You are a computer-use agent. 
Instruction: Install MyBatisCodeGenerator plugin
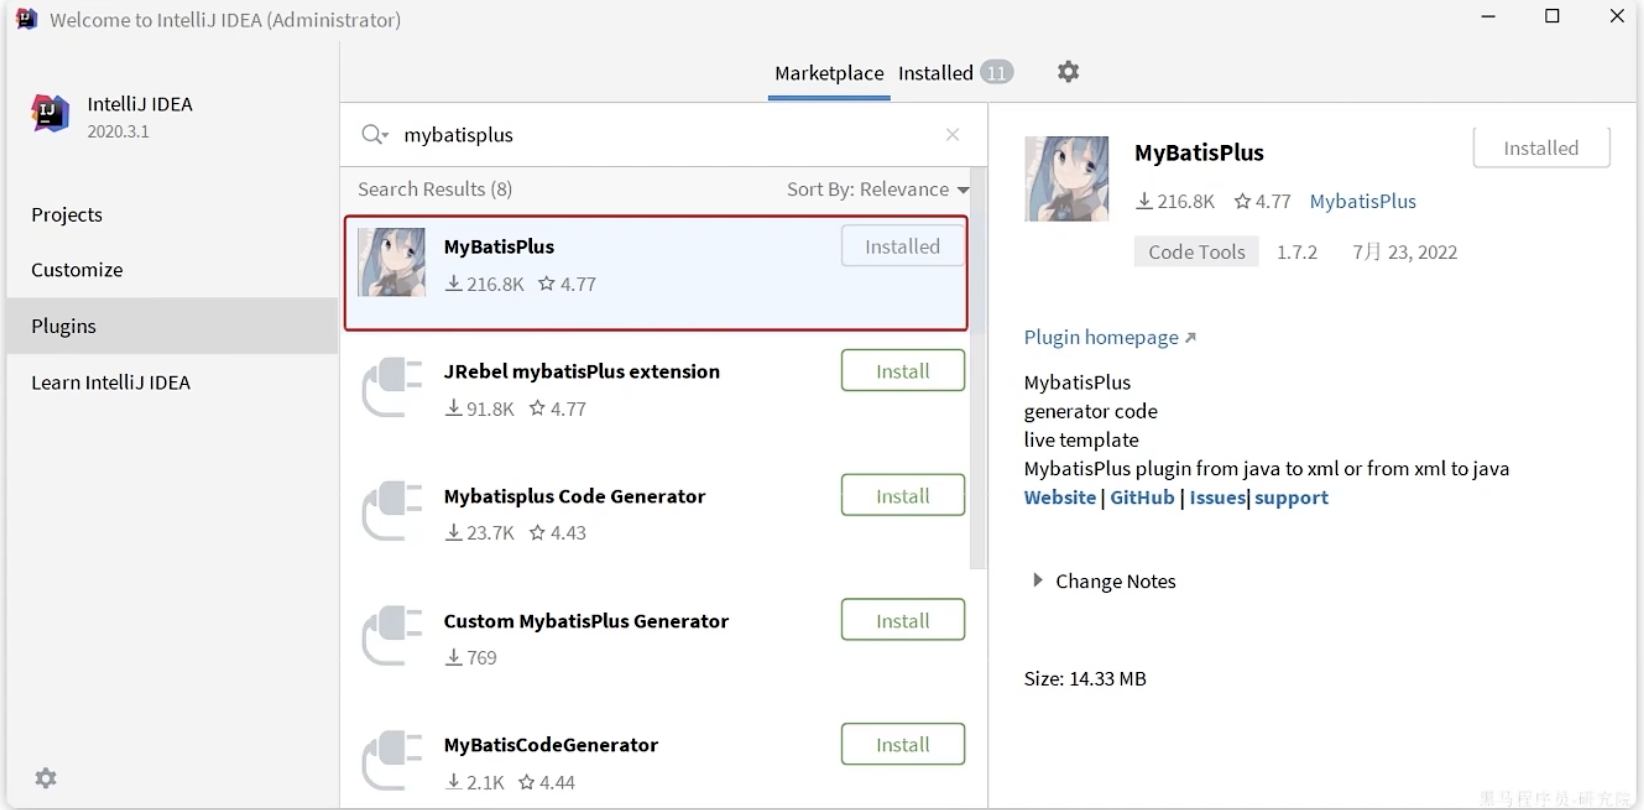click(x=903, y=745)
